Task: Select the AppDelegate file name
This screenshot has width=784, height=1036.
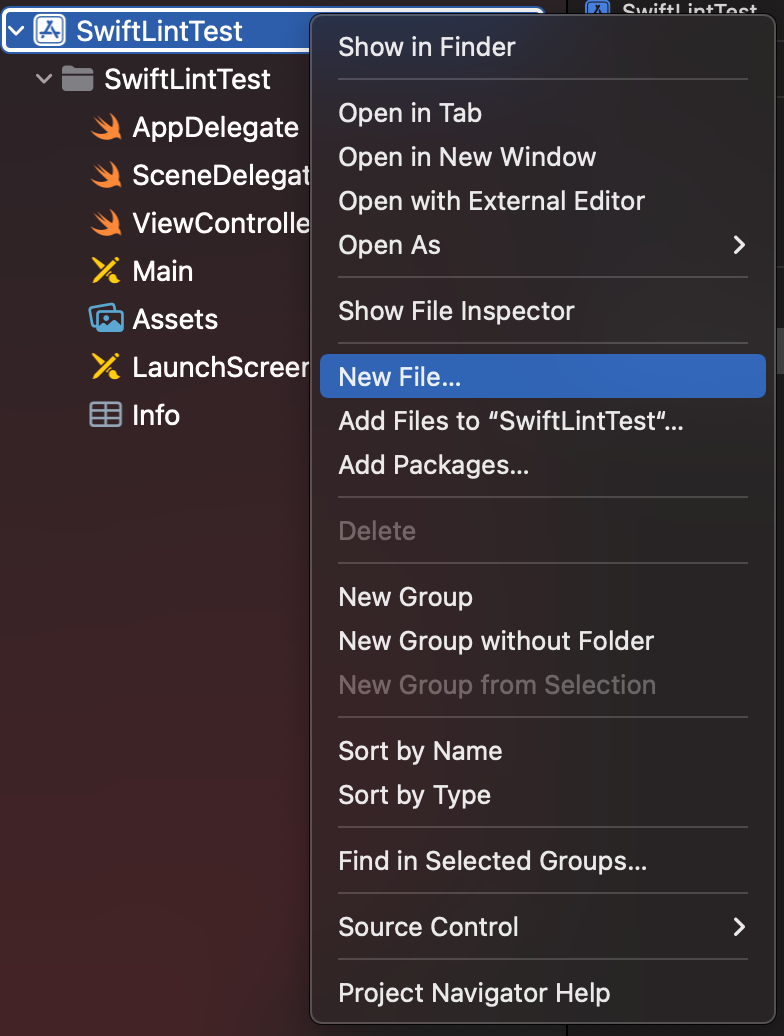Action: (x=215, y=128)
